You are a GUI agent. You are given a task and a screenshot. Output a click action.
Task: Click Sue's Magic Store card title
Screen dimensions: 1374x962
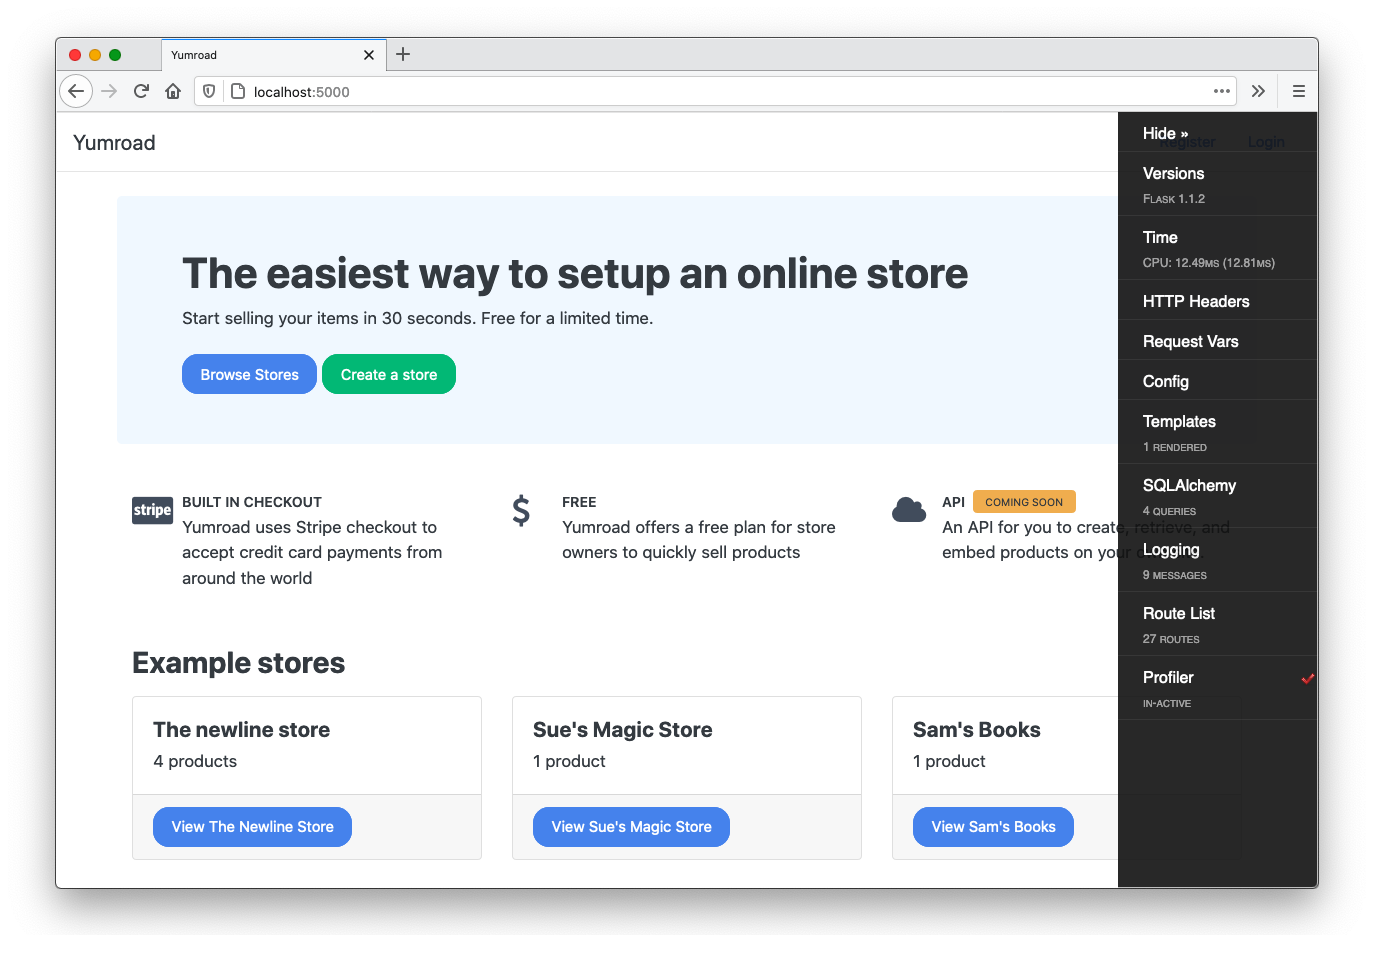(622, 730)
